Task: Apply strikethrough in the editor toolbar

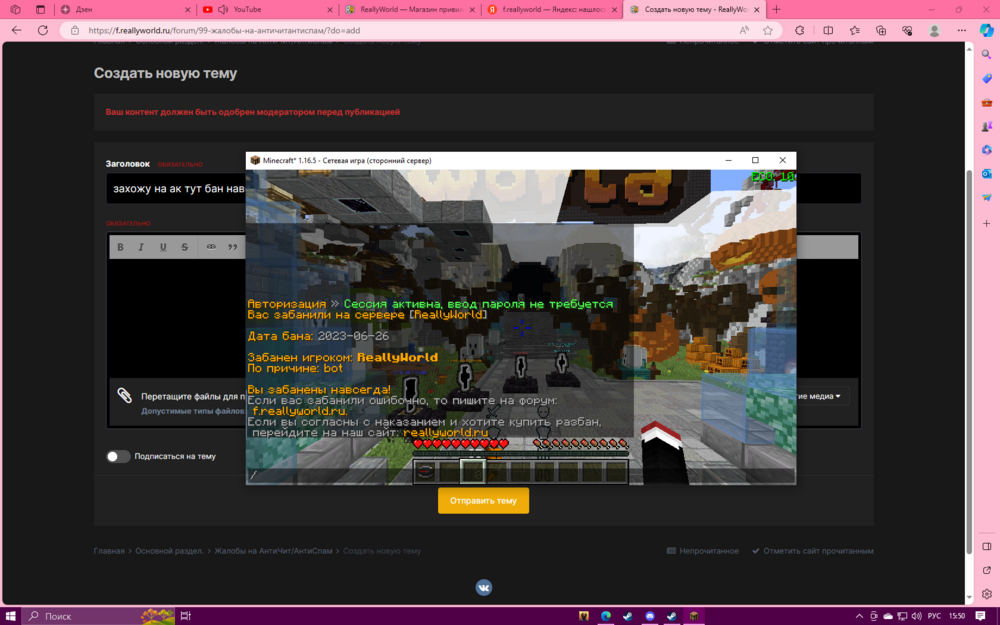Action: [x=184, y=247]
